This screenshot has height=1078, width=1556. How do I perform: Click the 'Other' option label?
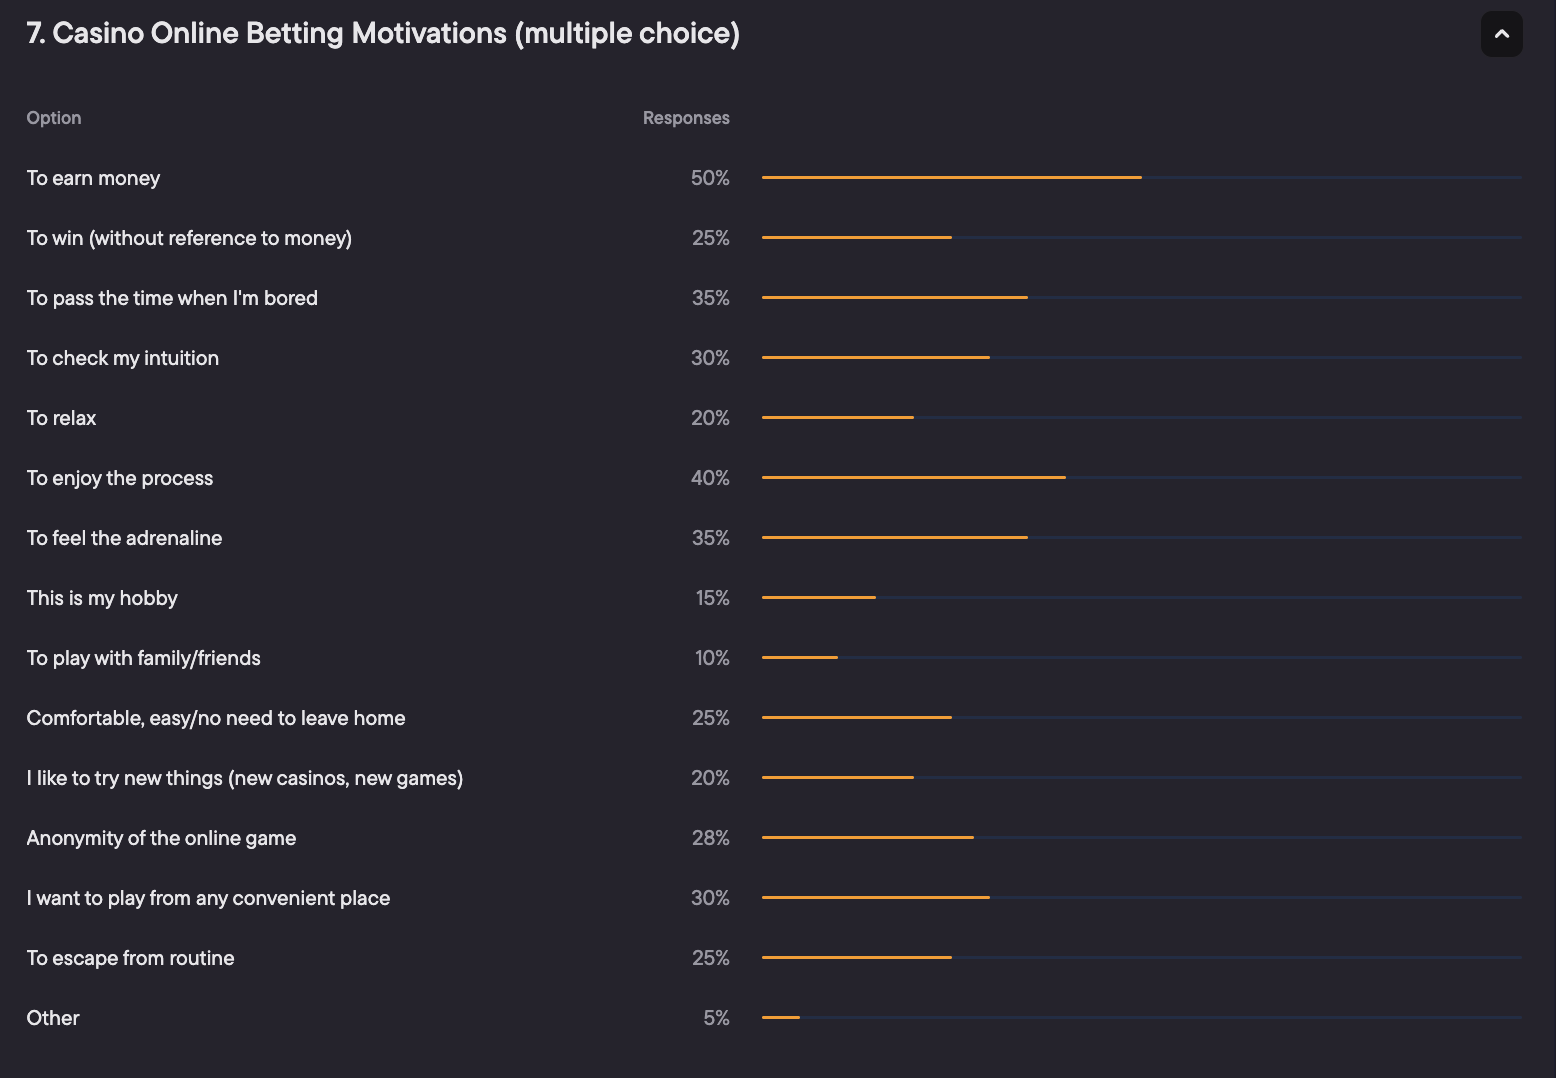(53, 1018)
